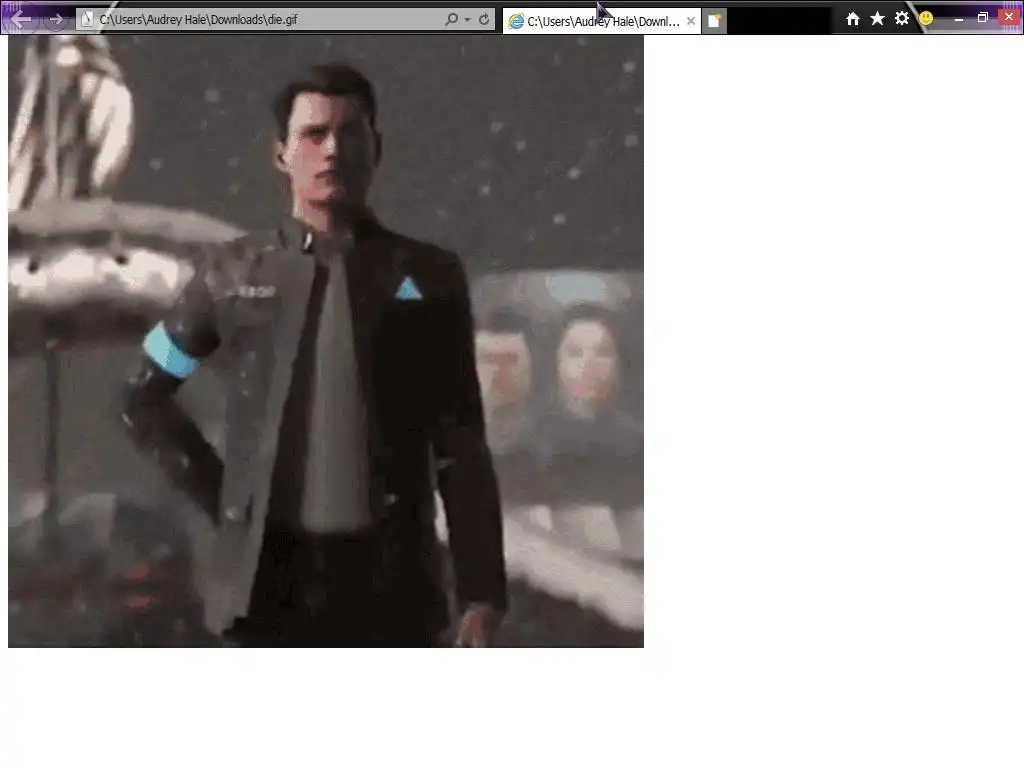Go to the Home page icon
Viewport: 1024px width, 768px height.
853,19
